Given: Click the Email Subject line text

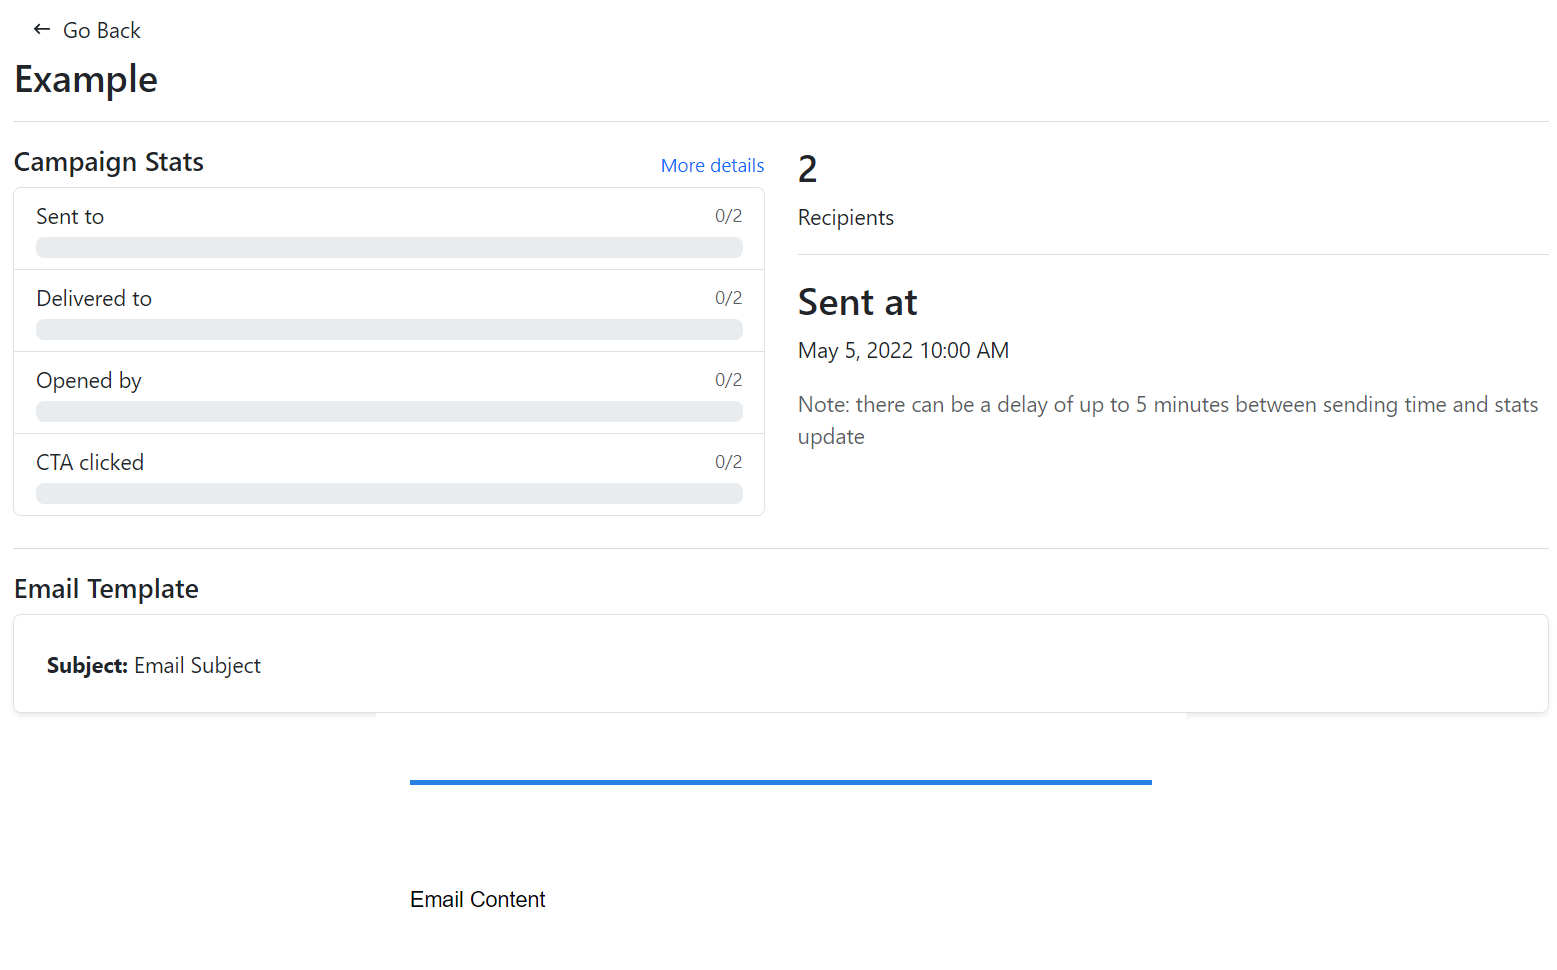Looking at the screenshot, I should pyautogui.click(x=197, y=666).
